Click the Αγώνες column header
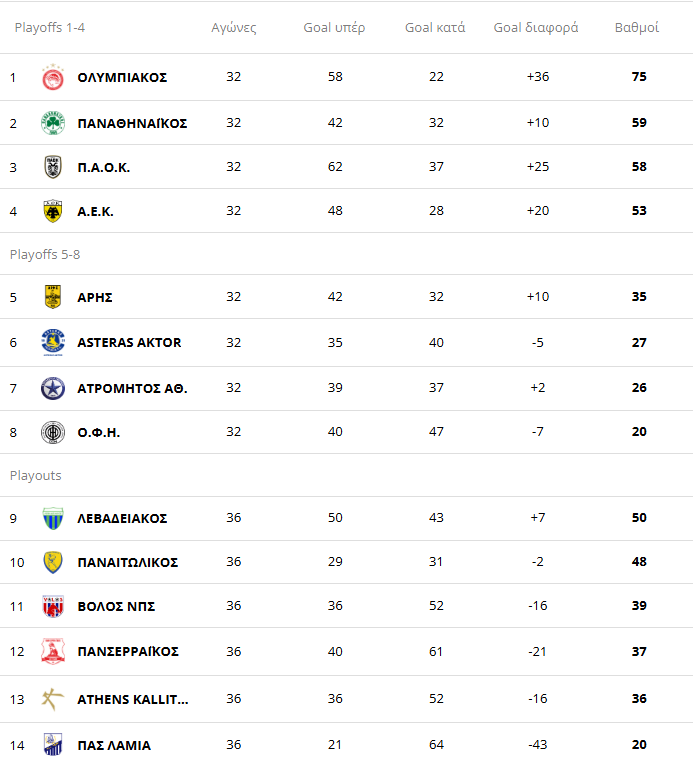The width and height of the screenshot is (693, 757). [x=234, y=28]
